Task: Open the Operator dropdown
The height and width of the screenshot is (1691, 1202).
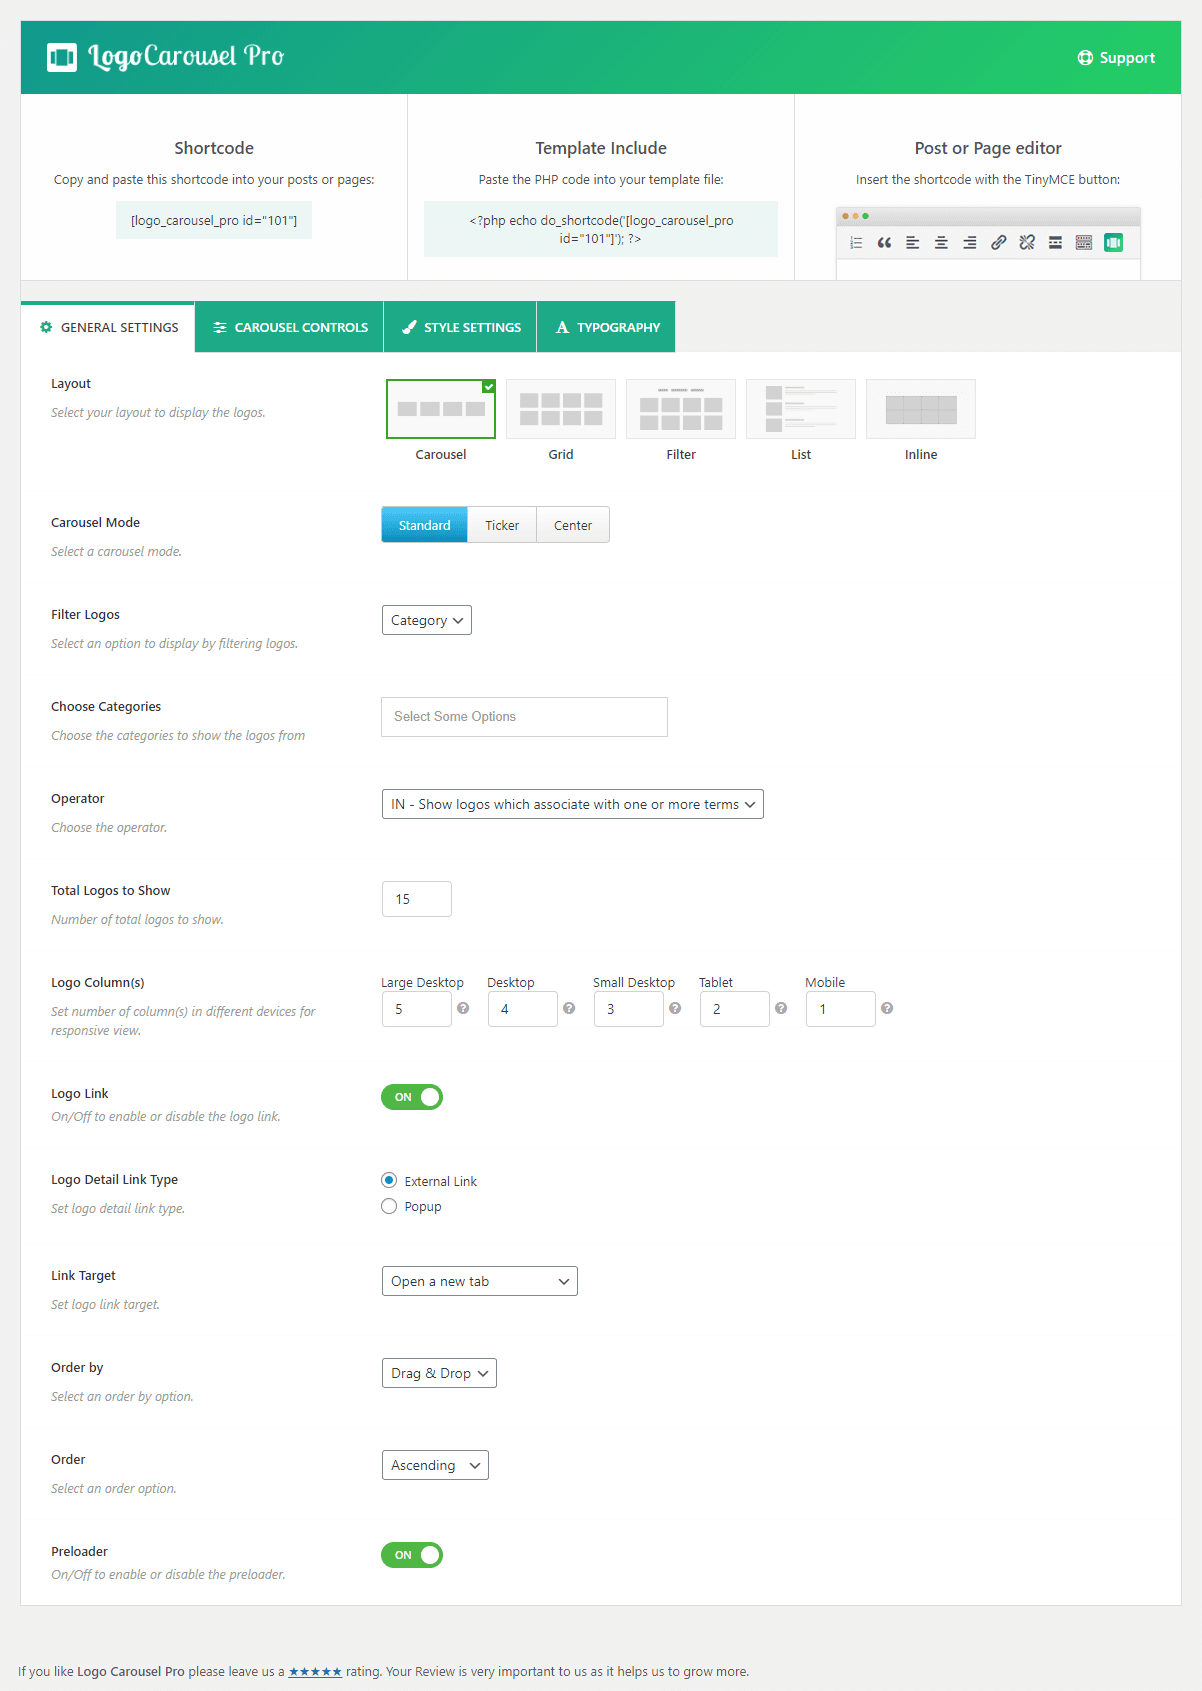Action: [573, 804]
